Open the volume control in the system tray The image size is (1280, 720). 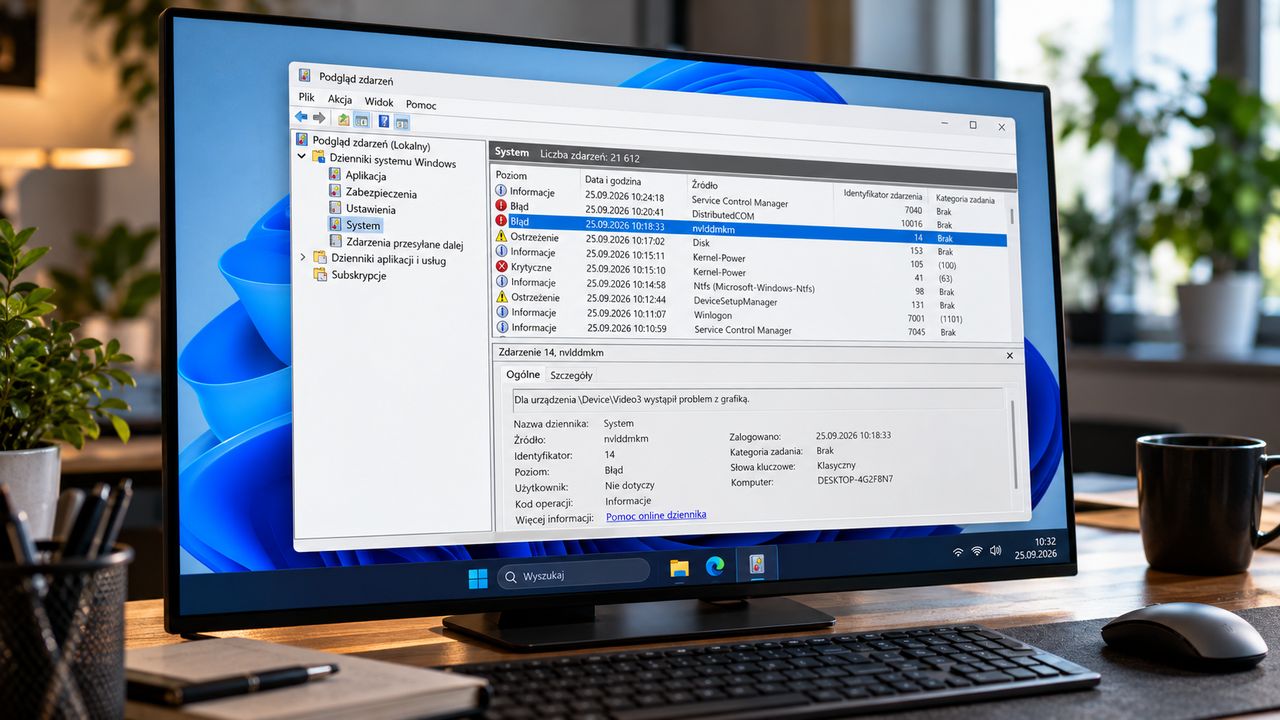[995, 551]
